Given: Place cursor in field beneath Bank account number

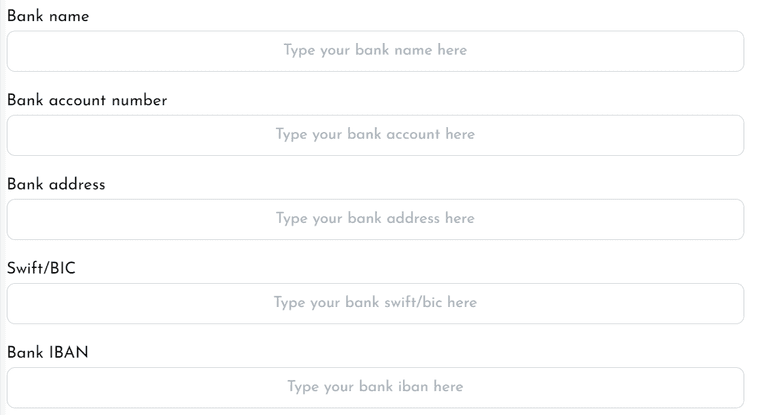Looking at the screenshot, I should 375,135.
